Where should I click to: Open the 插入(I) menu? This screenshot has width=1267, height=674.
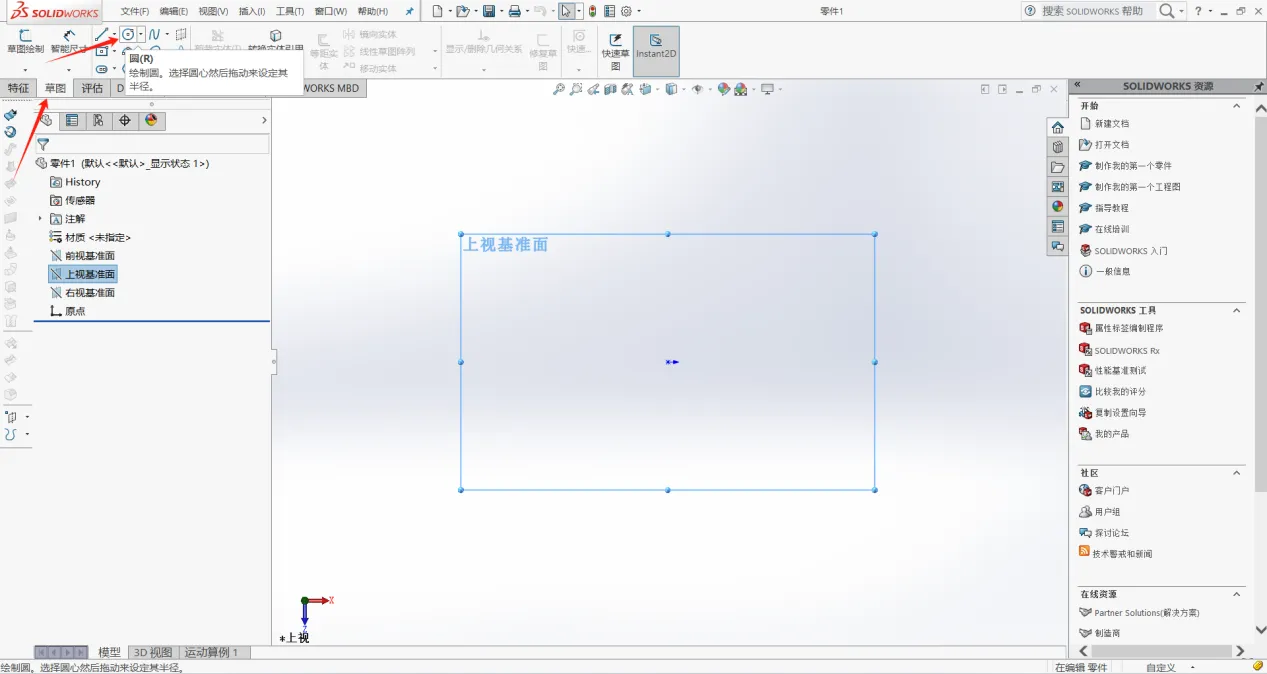click(252, 11)
